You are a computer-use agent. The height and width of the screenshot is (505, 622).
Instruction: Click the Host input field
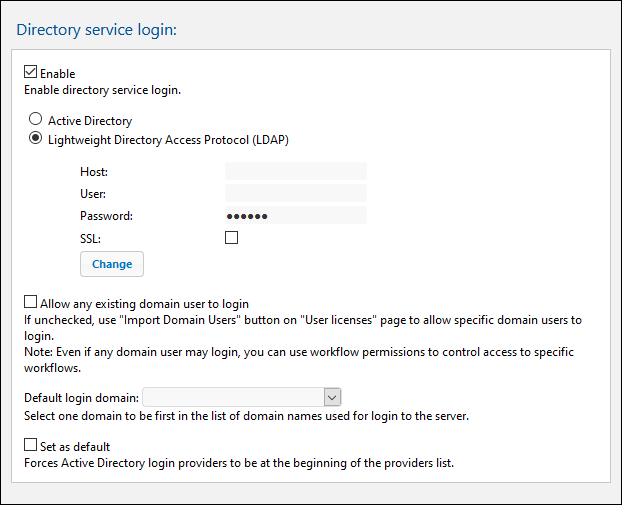point(295,171)
